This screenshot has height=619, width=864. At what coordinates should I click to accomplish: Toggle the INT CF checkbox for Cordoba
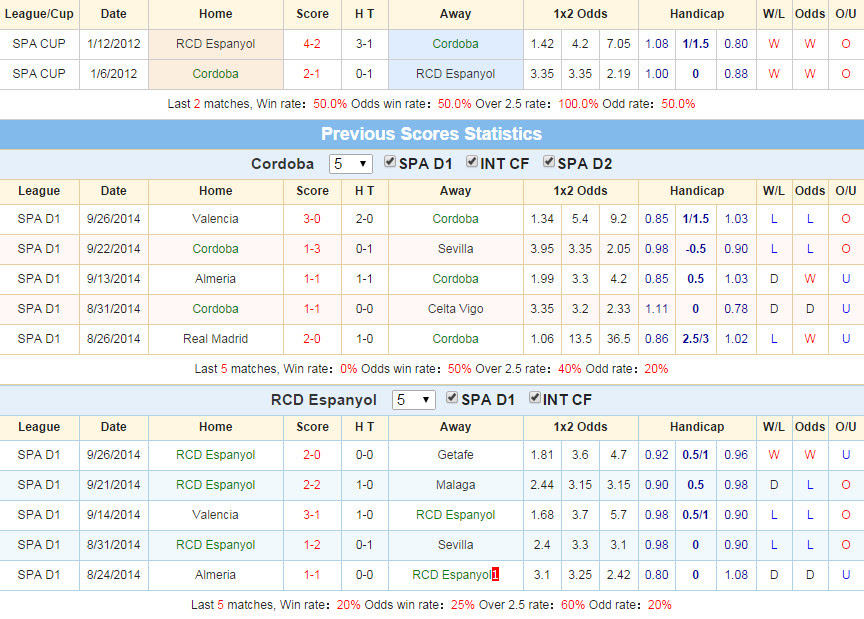point(472,162)
